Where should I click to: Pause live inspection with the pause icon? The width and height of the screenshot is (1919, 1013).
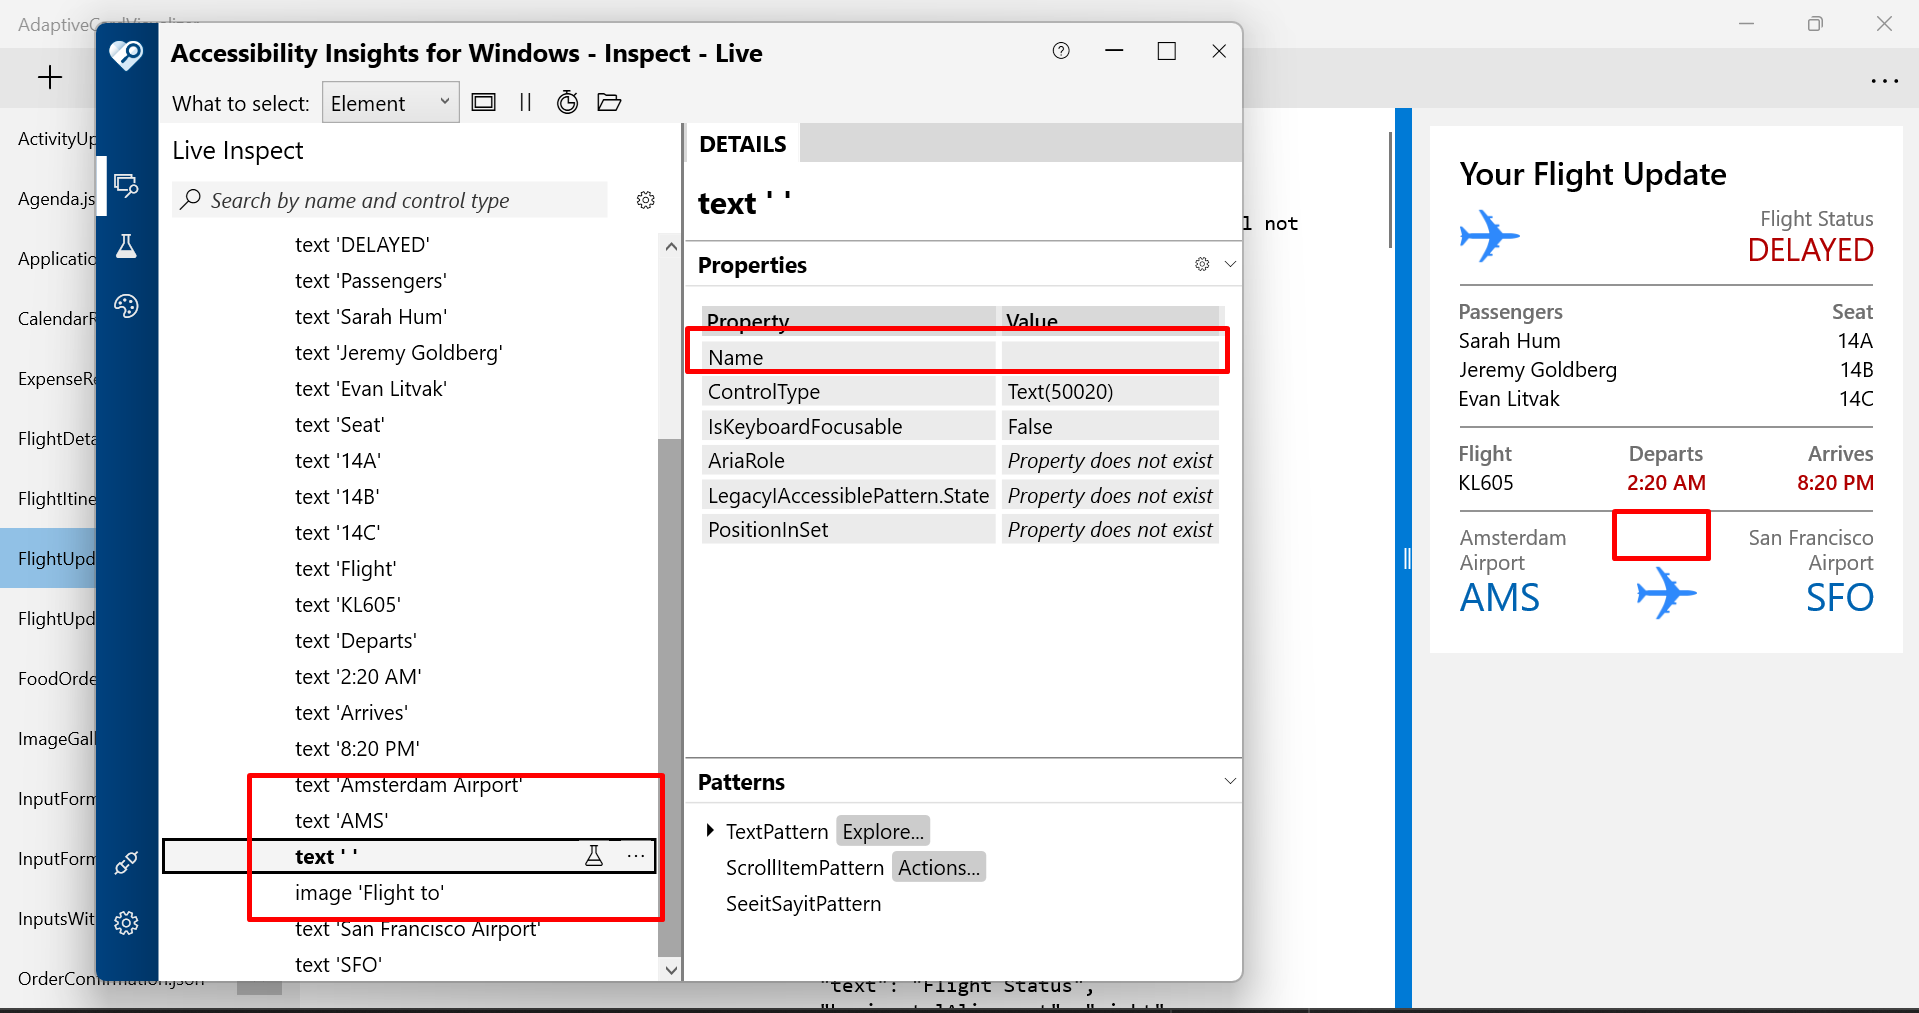(525, 102)
